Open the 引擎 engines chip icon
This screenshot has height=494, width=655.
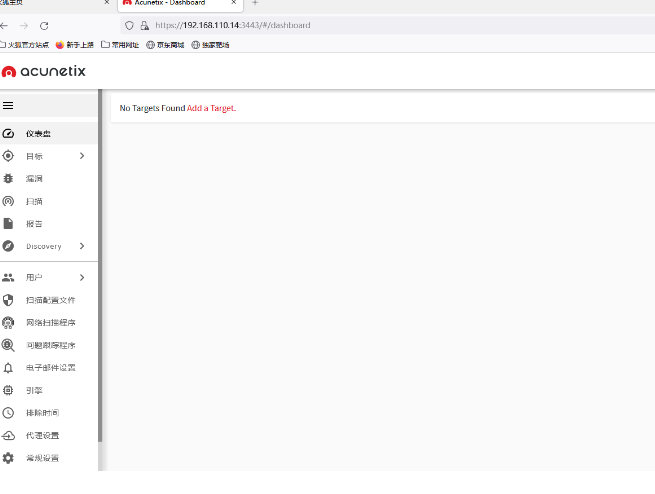8,390
